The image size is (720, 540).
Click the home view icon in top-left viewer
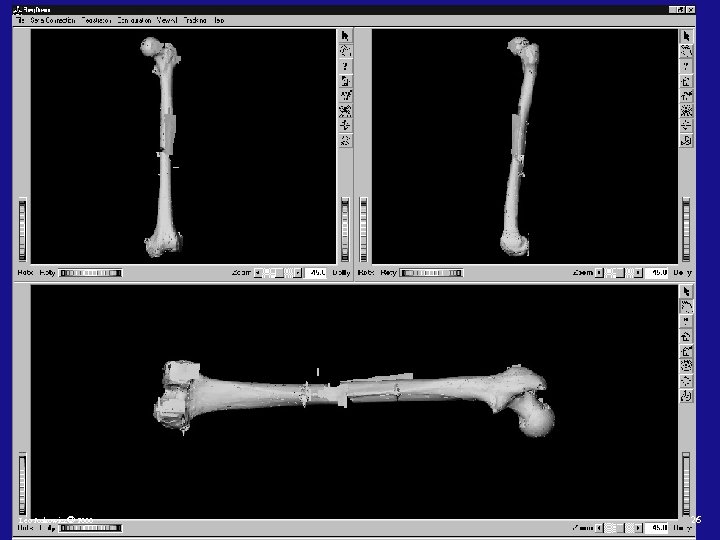point(345,81)
